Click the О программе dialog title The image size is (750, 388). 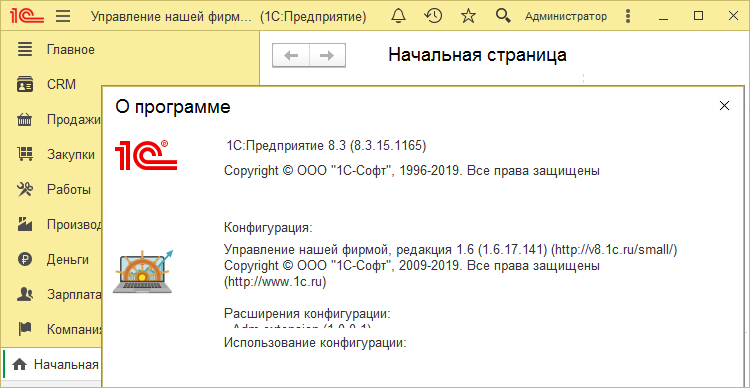click(173, 107)
